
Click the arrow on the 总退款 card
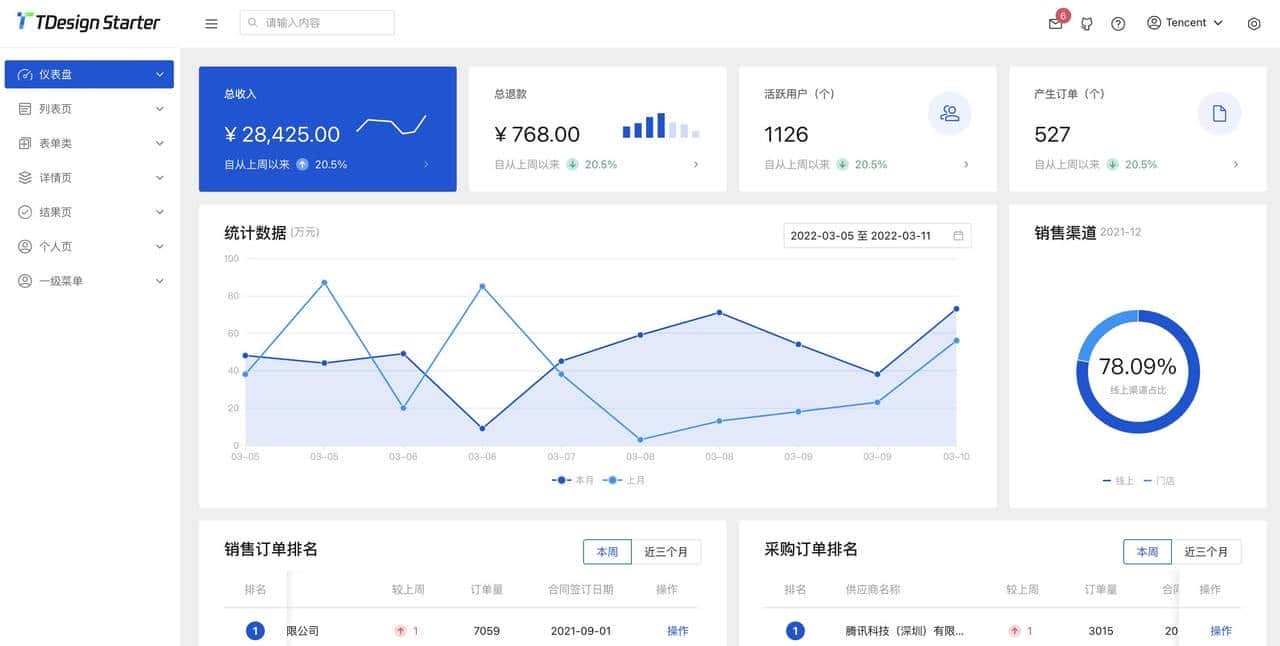point(696,164)
